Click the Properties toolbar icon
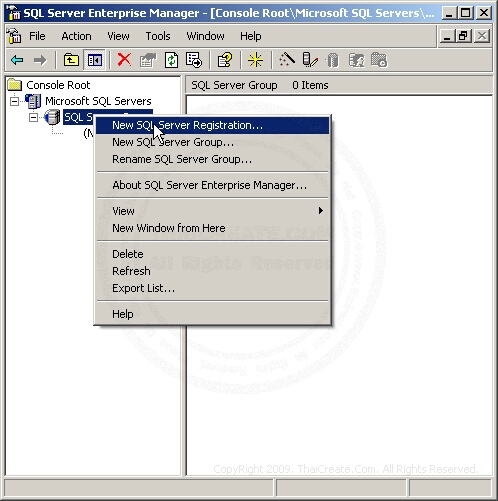The image size is (498, 501). pyautogui.click(x=148, y=60)
